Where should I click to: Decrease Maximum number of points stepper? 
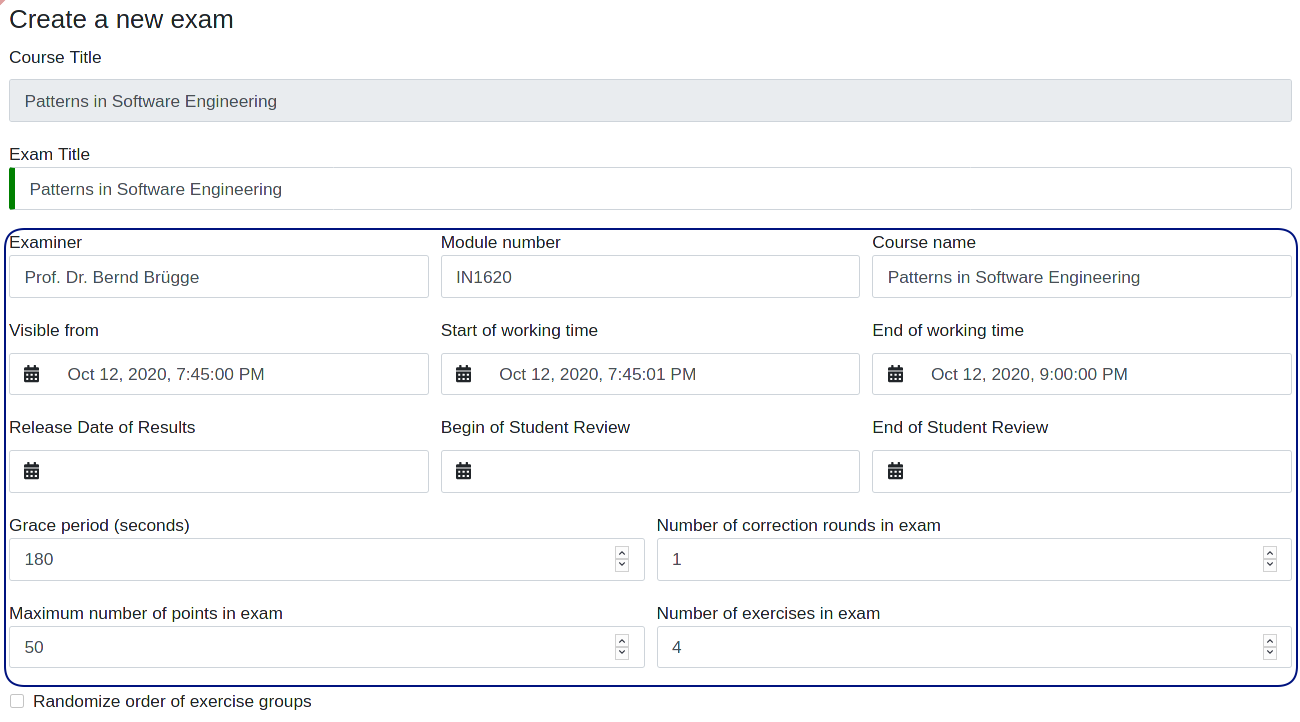tap(622, 653)
